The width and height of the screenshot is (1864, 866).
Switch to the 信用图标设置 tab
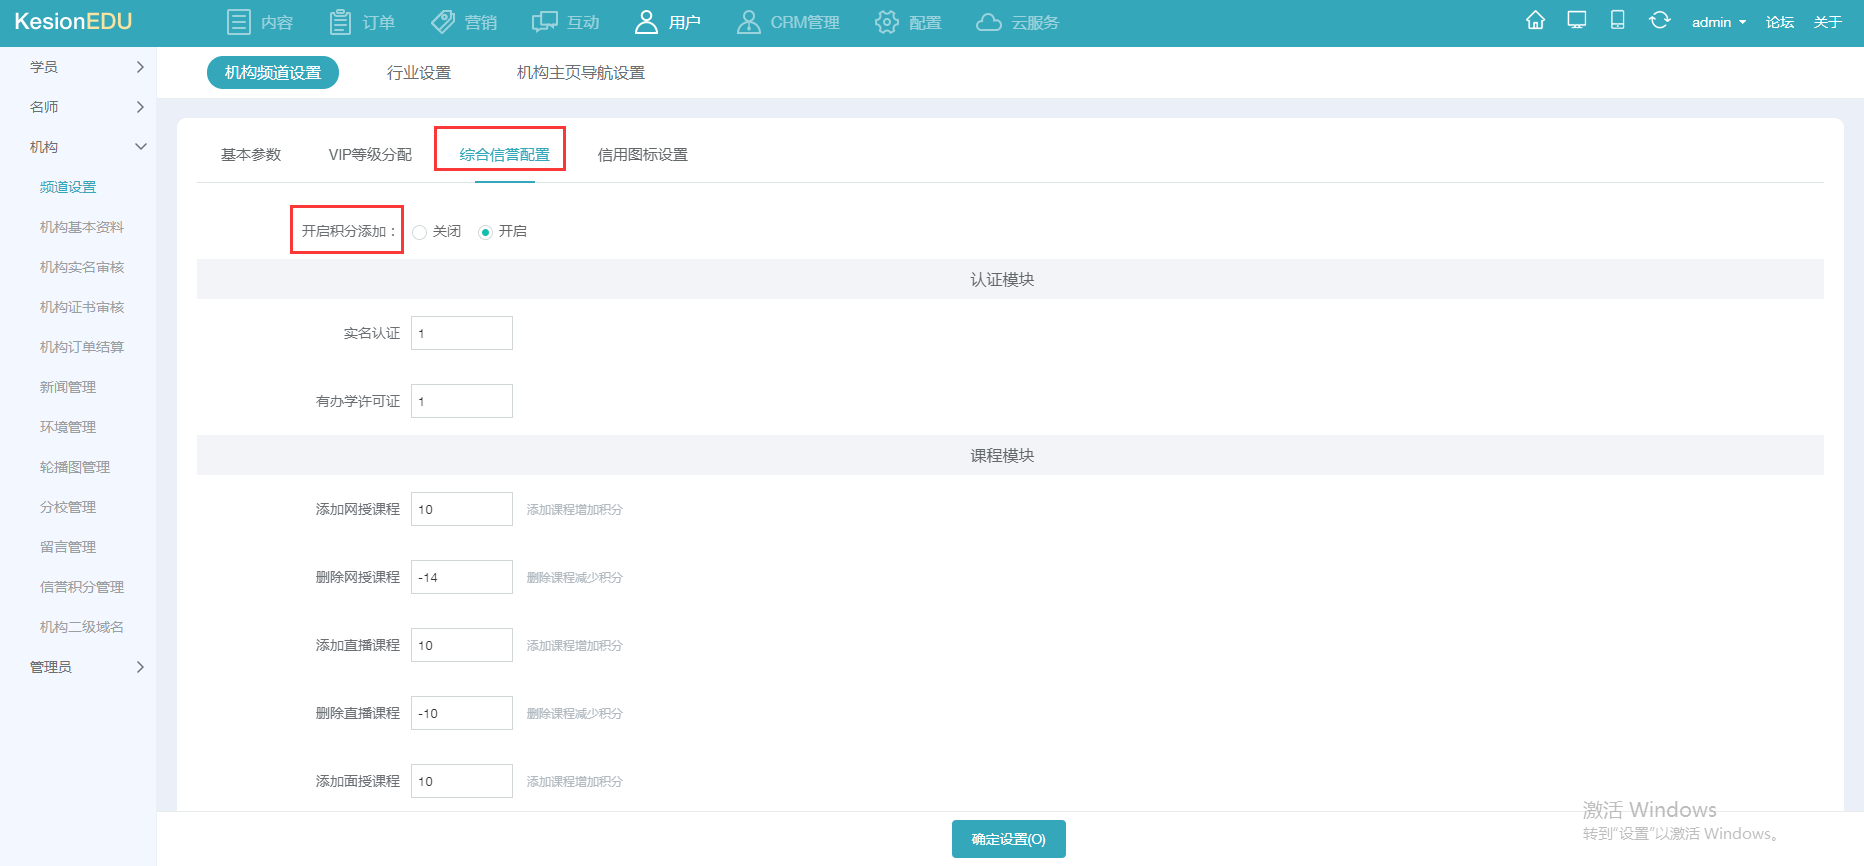(x=642, y=155)
